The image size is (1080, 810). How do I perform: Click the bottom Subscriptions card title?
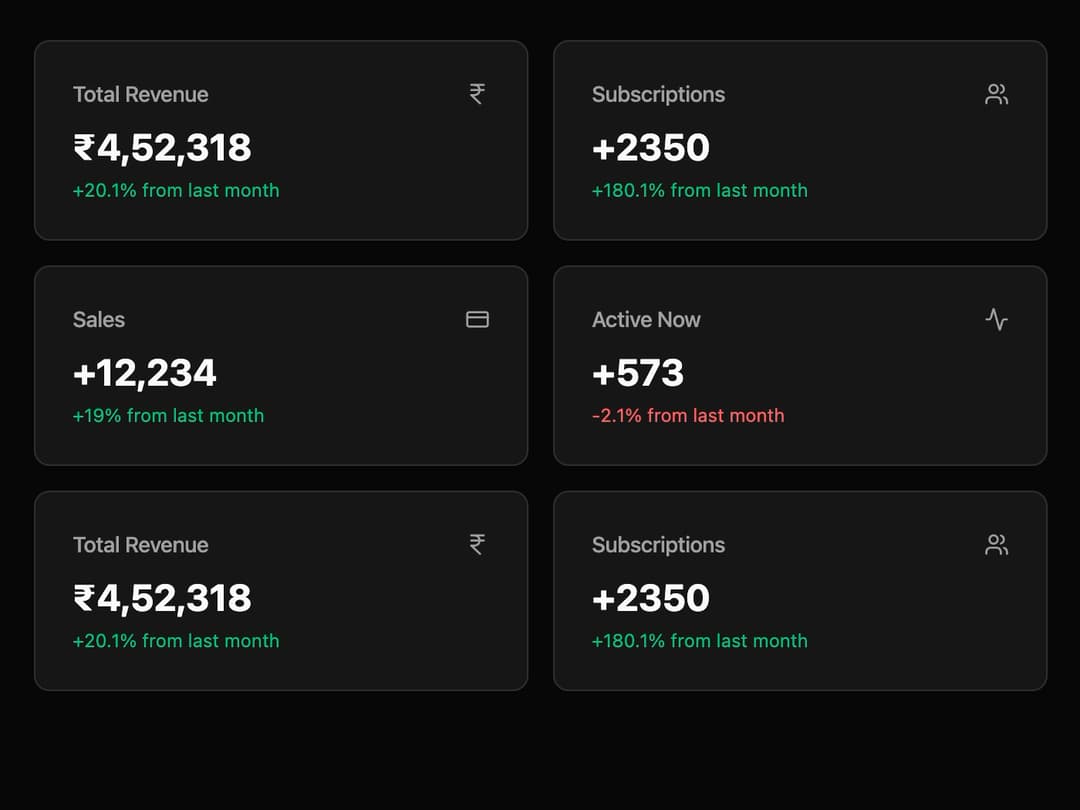[658, 545]
